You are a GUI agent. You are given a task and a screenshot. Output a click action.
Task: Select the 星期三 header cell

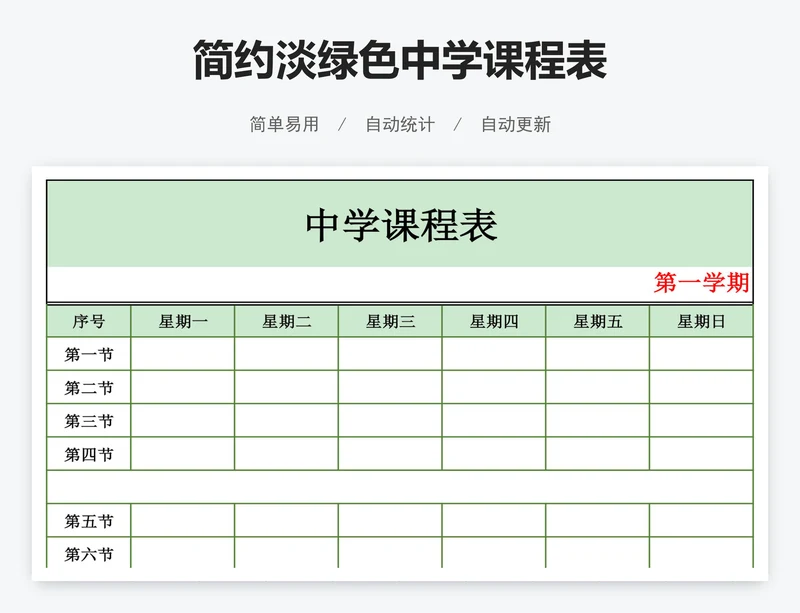click(390, 322)
